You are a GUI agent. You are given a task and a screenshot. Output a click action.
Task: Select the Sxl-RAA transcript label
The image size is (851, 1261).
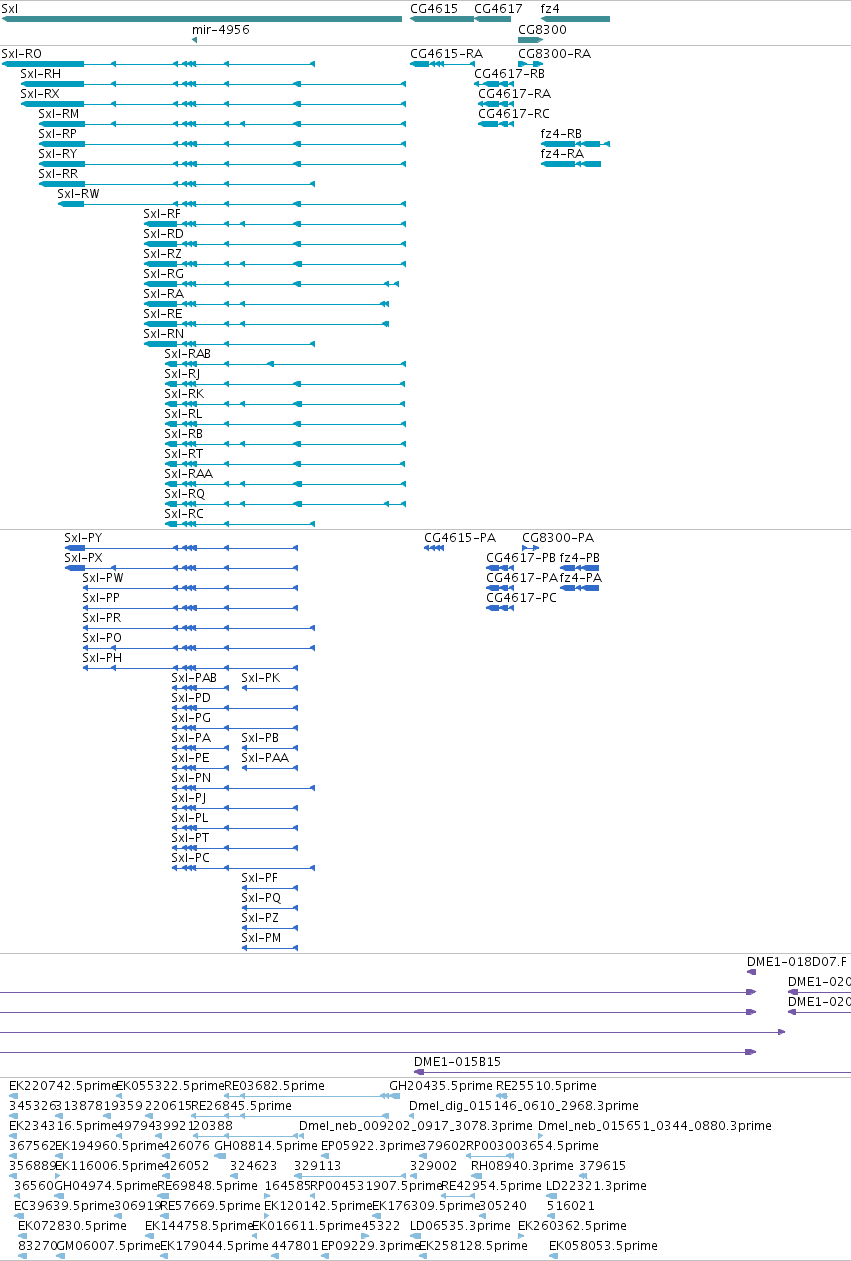point(188,474)
